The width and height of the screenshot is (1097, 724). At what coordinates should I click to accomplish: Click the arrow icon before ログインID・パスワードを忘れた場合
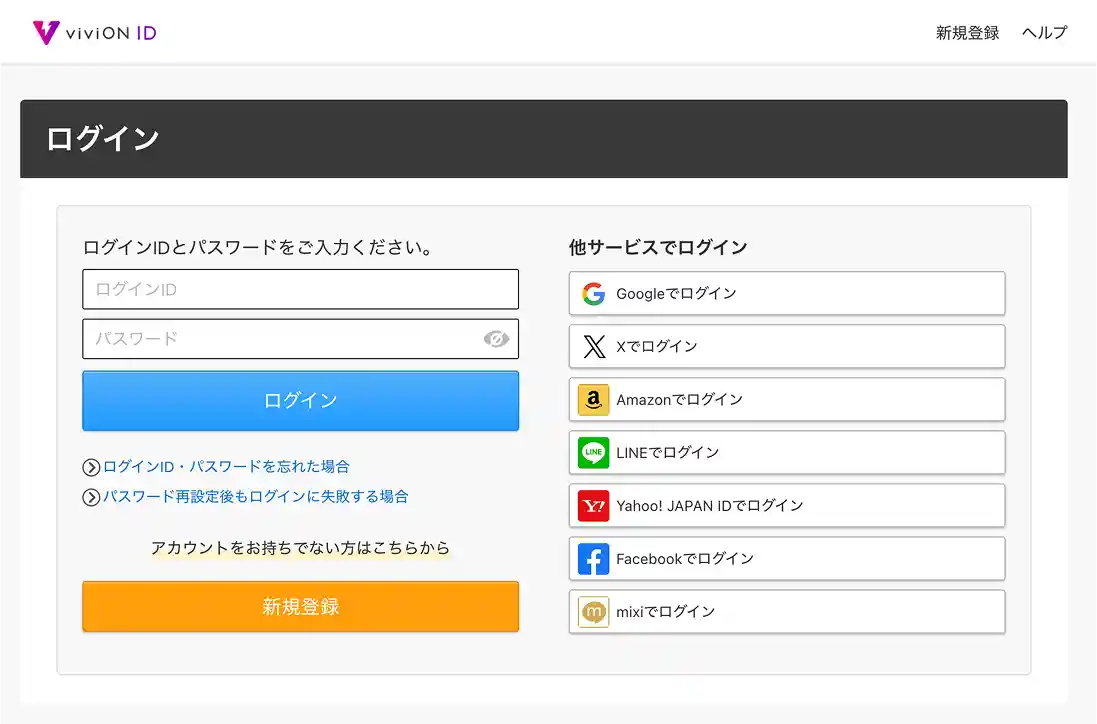(91, 467)
